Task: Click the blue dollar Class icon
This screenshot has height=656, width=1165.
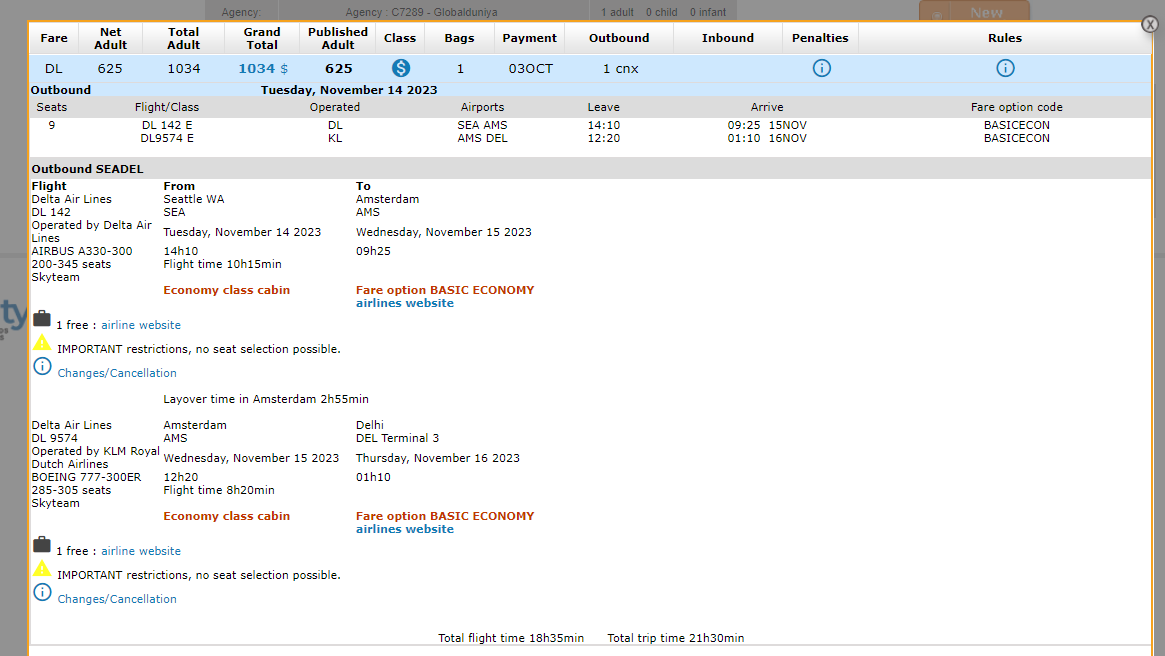Action: point(400,68)
